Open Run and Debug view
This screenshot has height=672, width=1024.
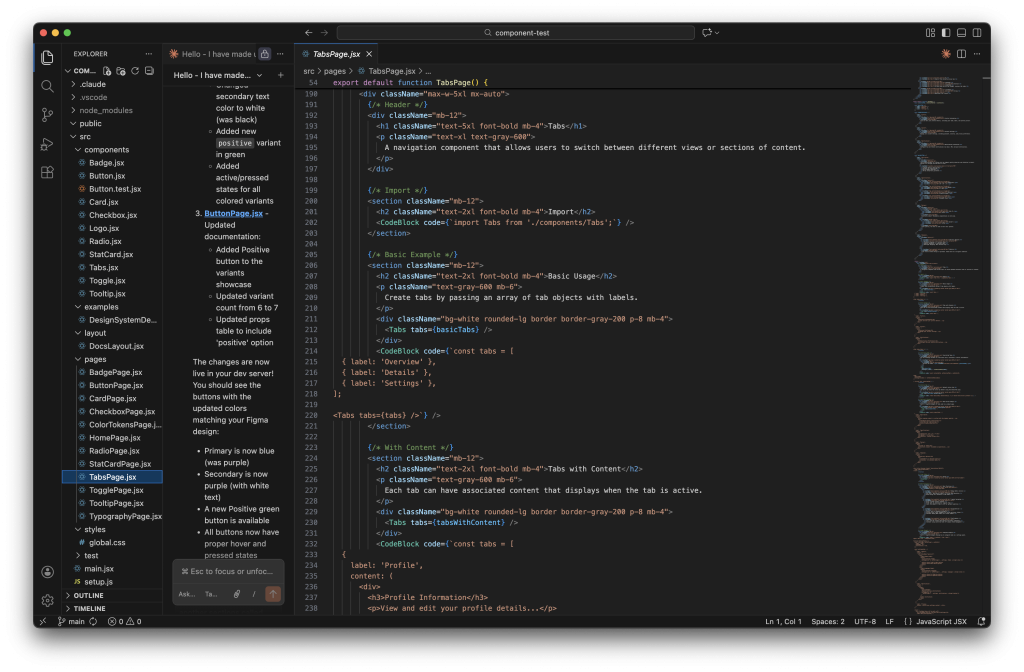point(47,144)
